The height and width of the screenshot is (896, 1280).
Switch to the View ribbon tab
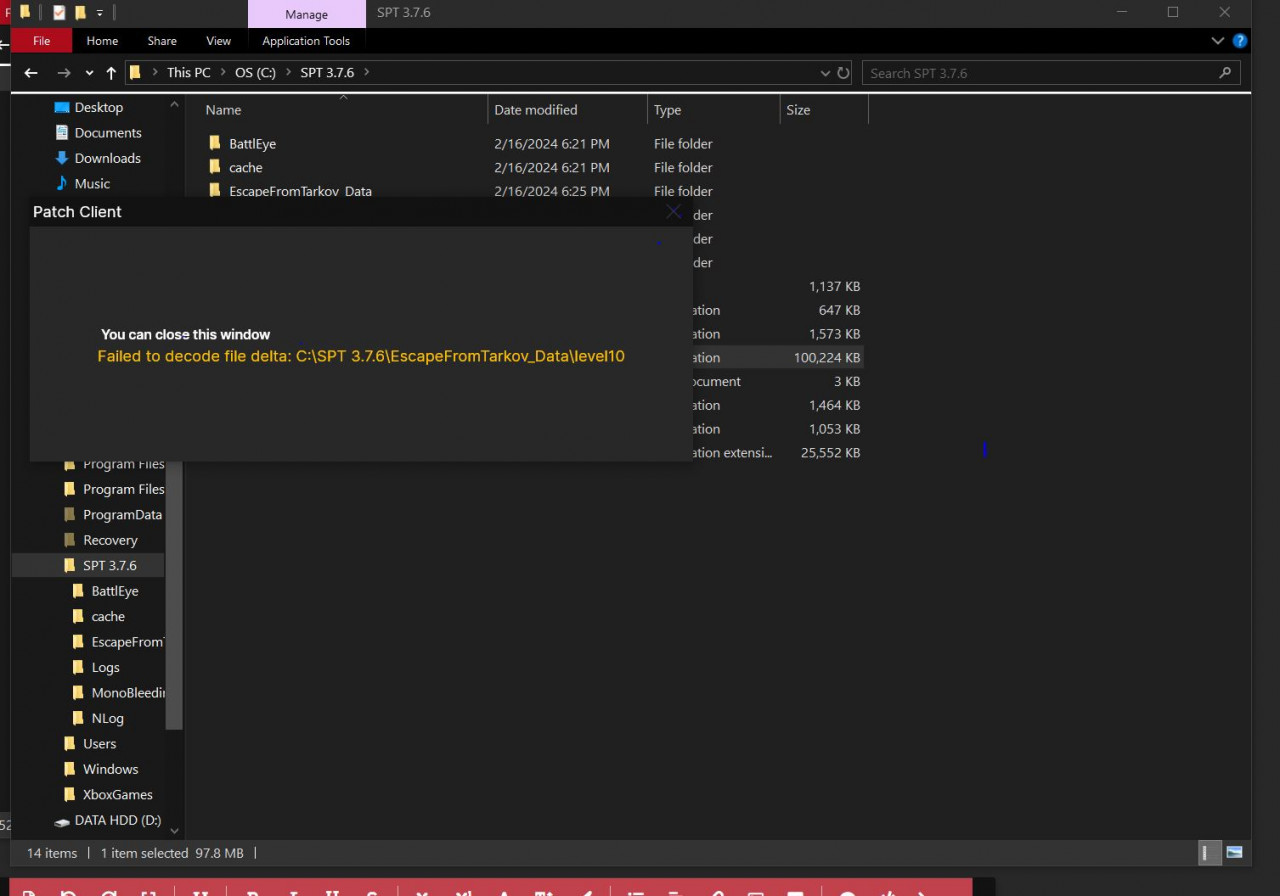[218, 41]
